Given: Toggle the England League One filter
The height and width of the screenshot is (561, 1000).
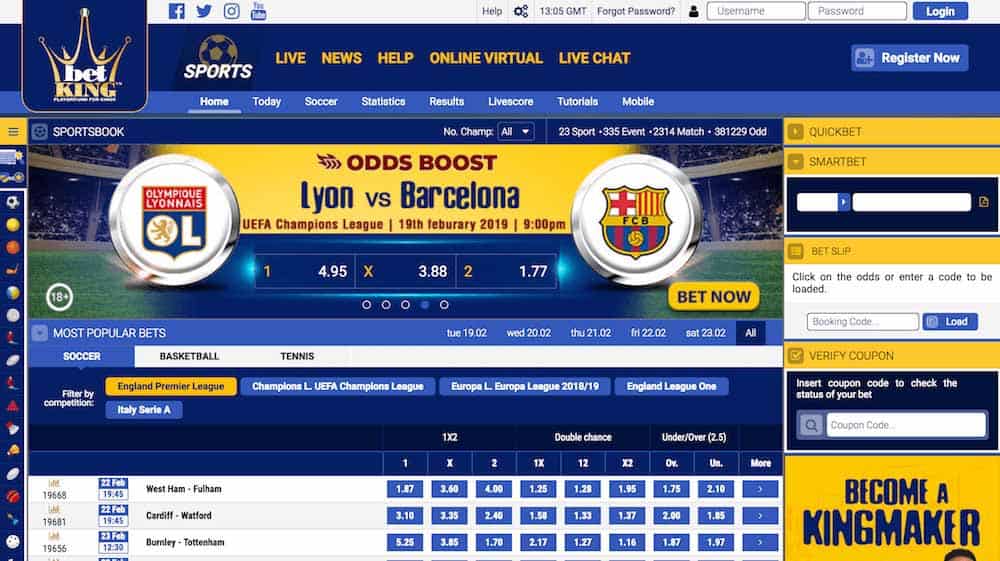Looking at the screenshot, I should (x=672, y=386).
